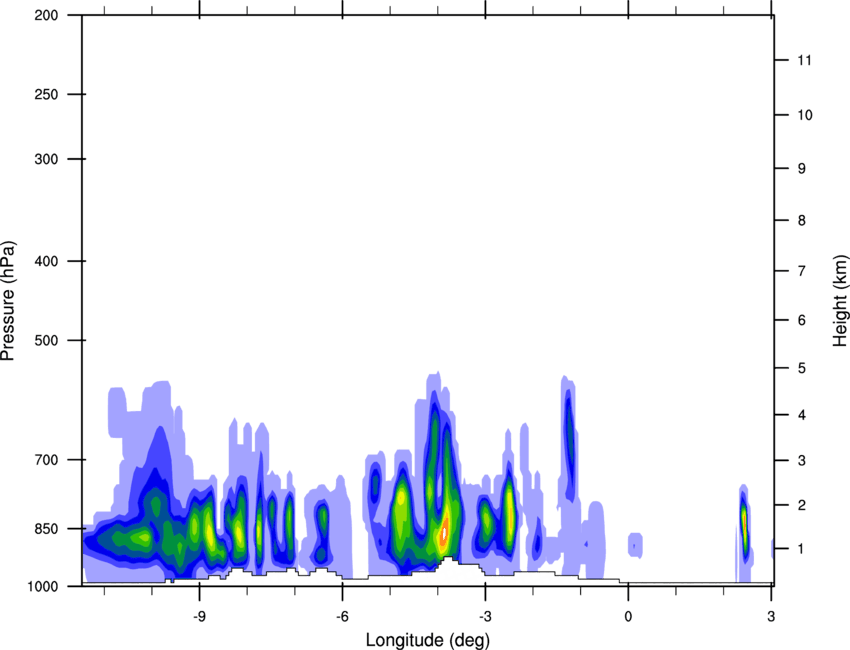Click the -9 longitude tick label
Viewport: 850px width, 650px height.
tap(199, 616)
